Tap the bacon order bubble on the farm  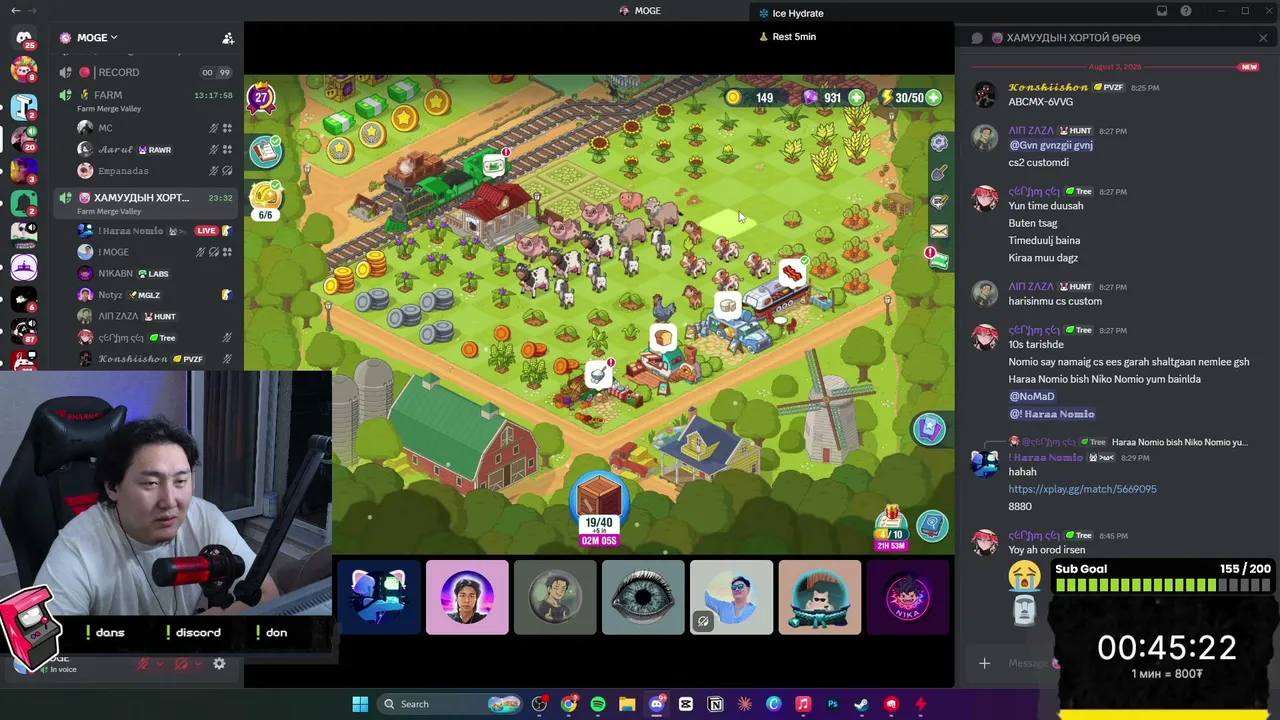pos(792,273)
